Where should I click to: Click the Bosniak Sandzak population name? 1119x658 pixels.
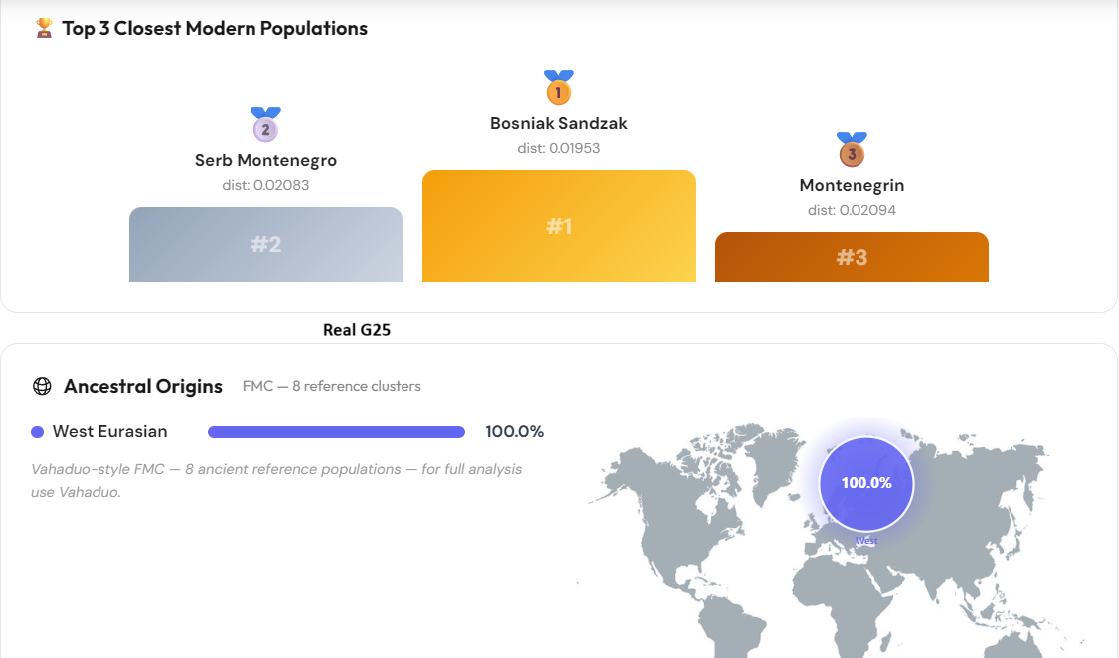click(x=559, y=123)
